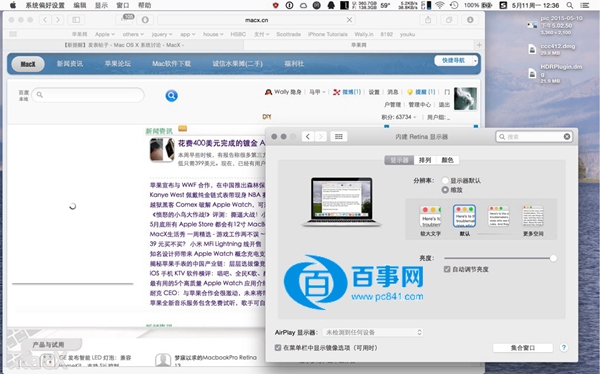The width and height of the screenshot is (600, 374).
Task: Click the cloud icon in the menu bar
Action: click(303, 5)
